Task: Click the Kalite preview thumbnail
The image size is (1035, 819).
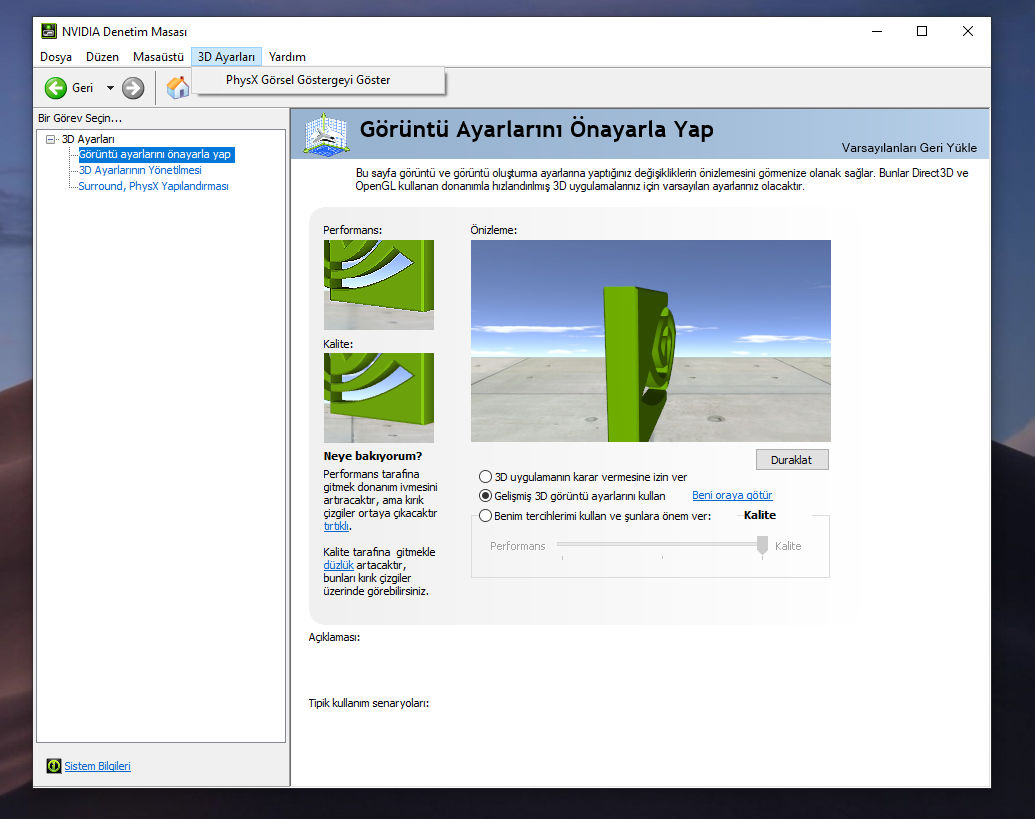Action: pyautogui.click(x=379, y=397)
